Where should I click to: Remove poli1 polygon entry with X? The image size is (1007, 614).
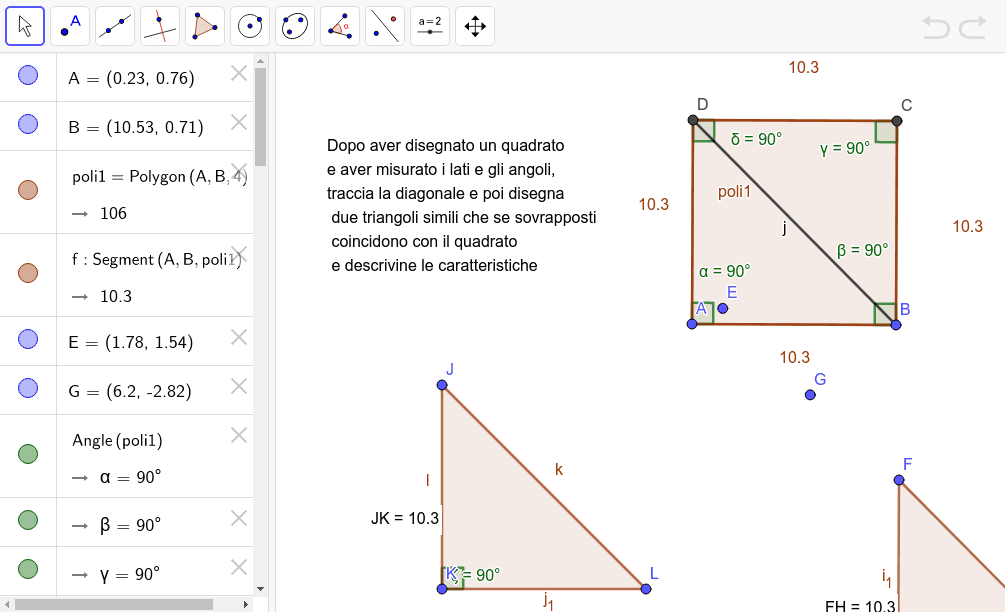[x=239, y=171]
